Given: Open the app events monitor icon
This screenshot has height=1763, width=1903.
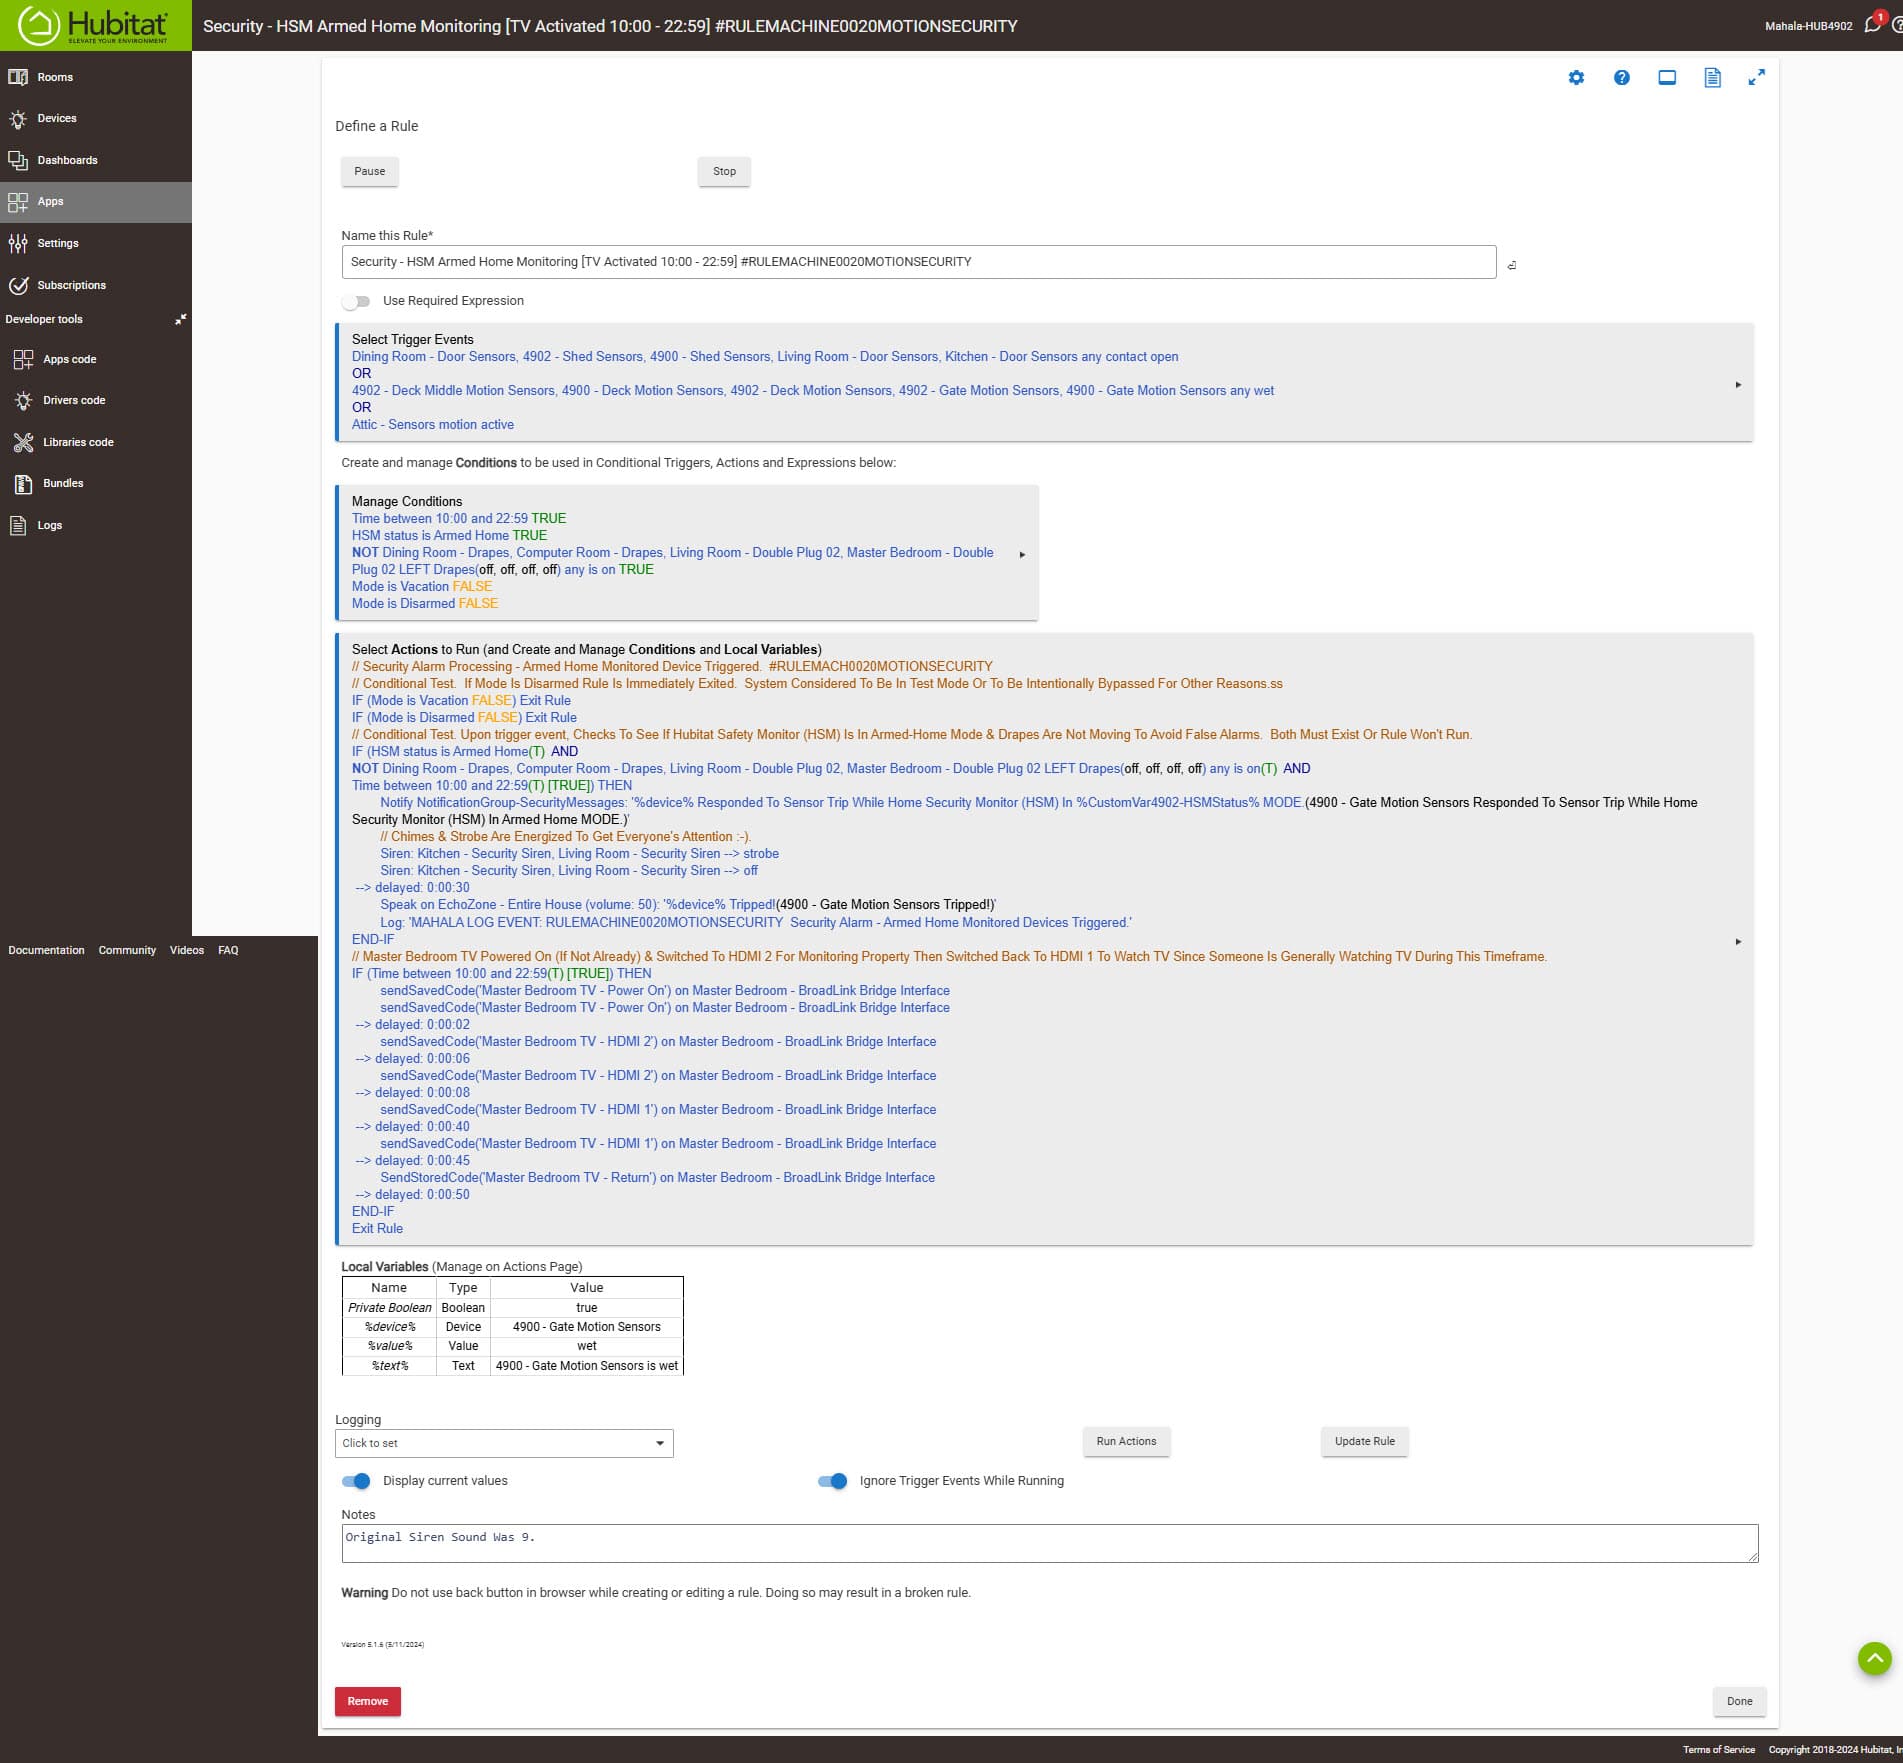Looking at the screenshot, I should click(x=1666, y=78).
